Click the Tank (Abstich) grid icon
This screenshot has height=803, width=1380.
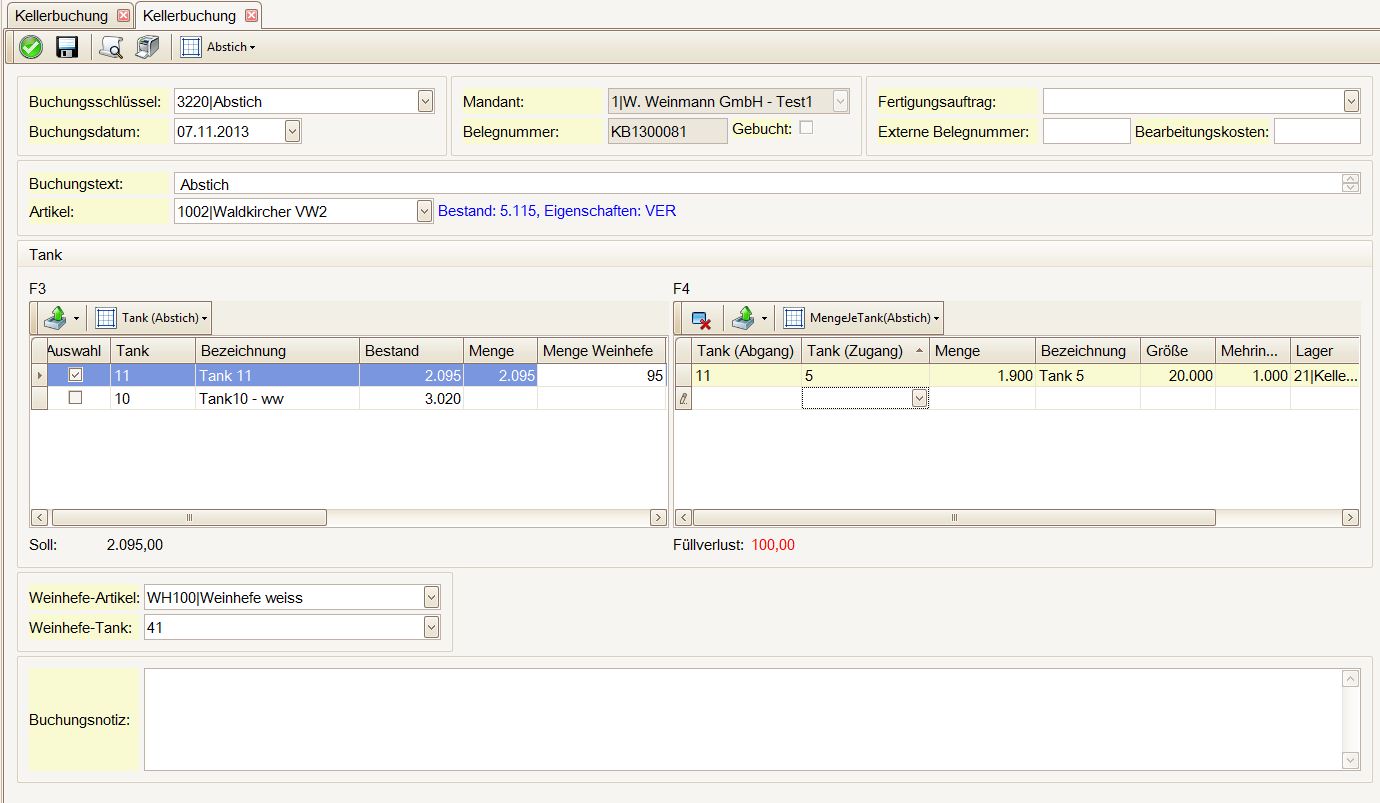(106, 318)
